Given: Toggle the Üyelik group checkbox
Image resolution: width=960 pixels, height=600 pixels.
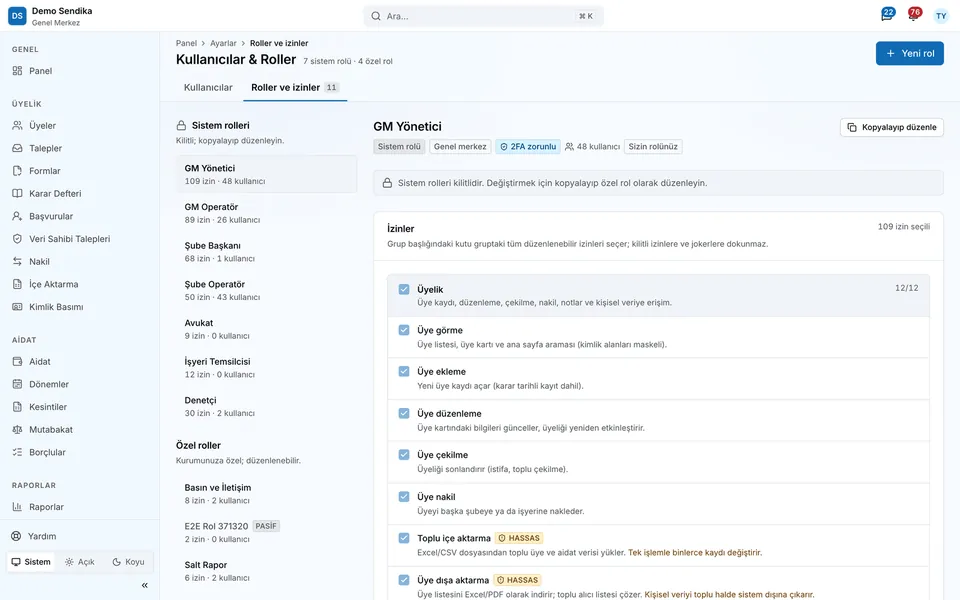Looking at the screenshot, I should pyautogui.click(x=404, y=290).
